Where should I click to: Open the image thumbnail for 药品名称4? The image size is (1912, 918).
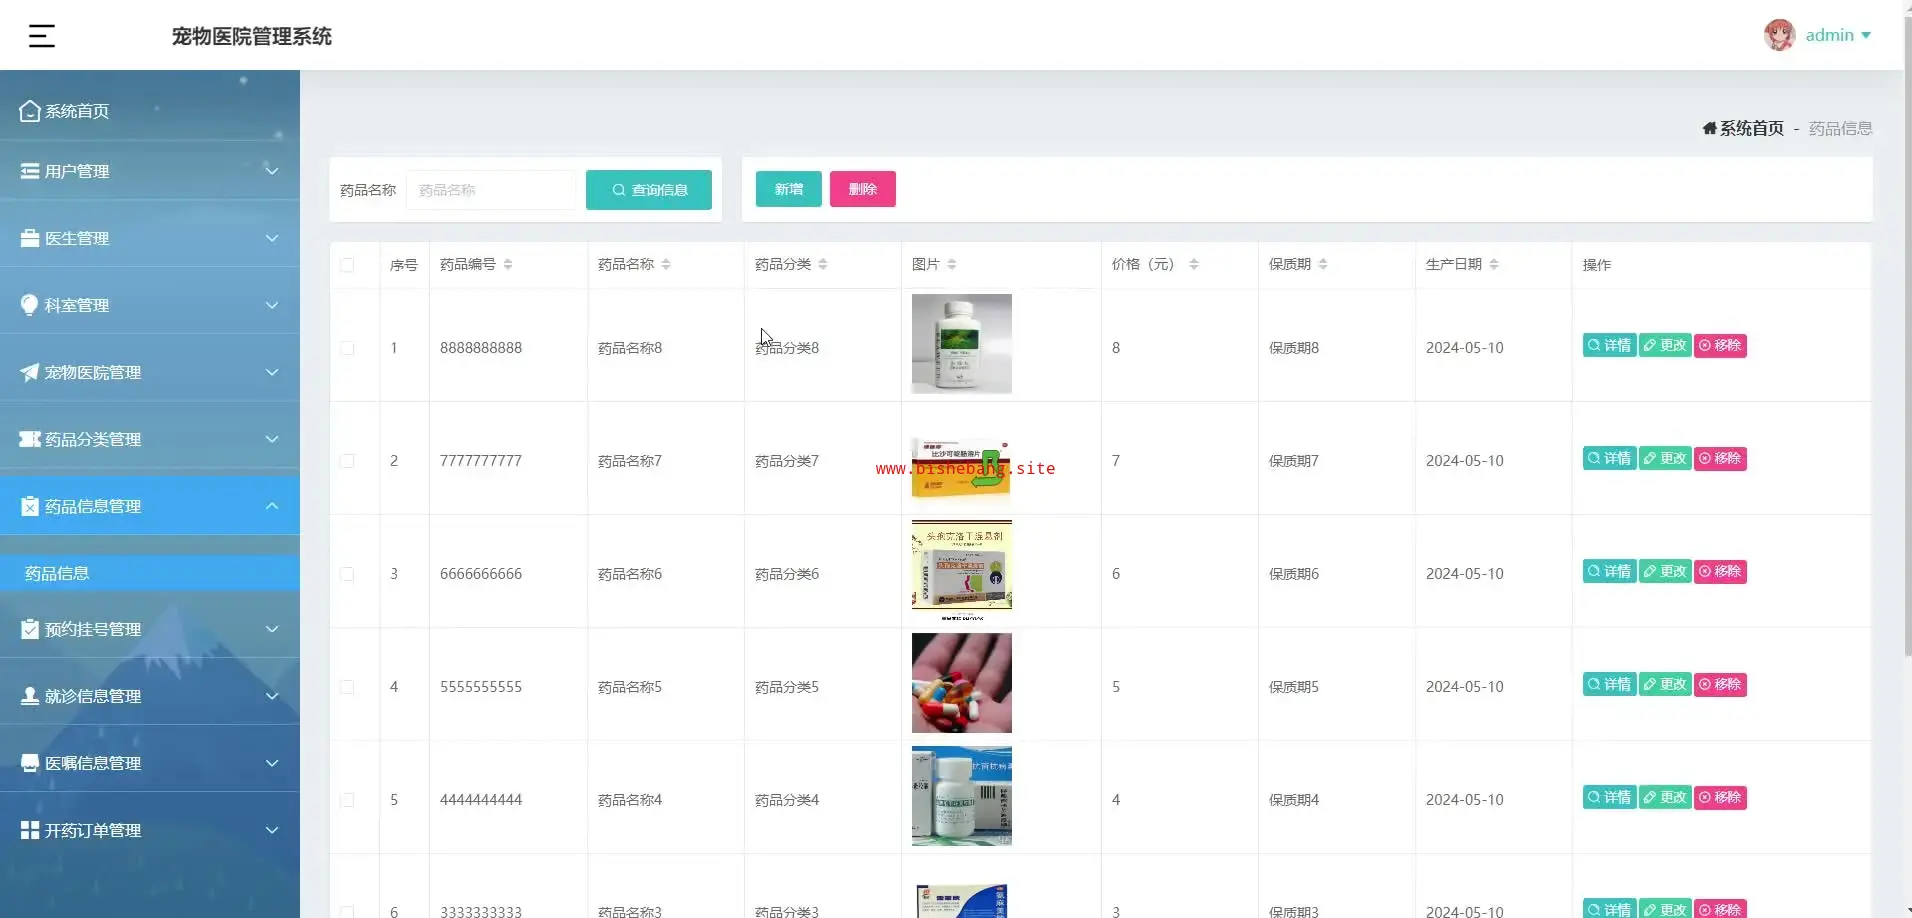tap(962, 796)
